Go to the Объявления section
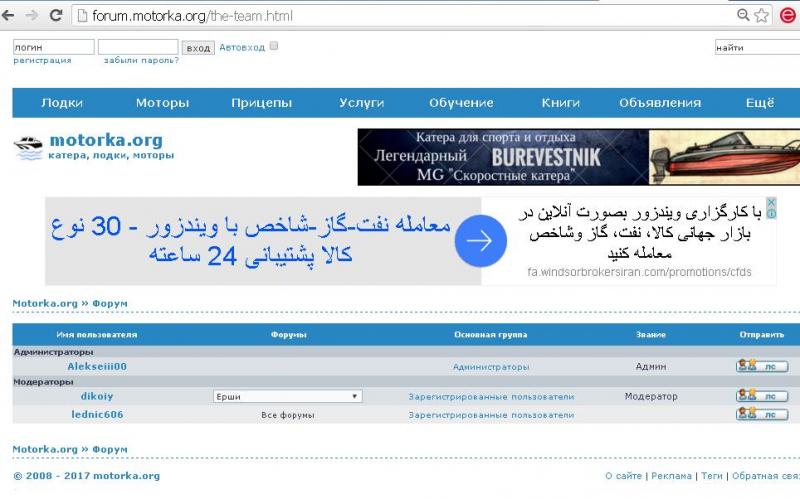Image resolution: width=800 pixels, height=499 pixels. (659, 103)
